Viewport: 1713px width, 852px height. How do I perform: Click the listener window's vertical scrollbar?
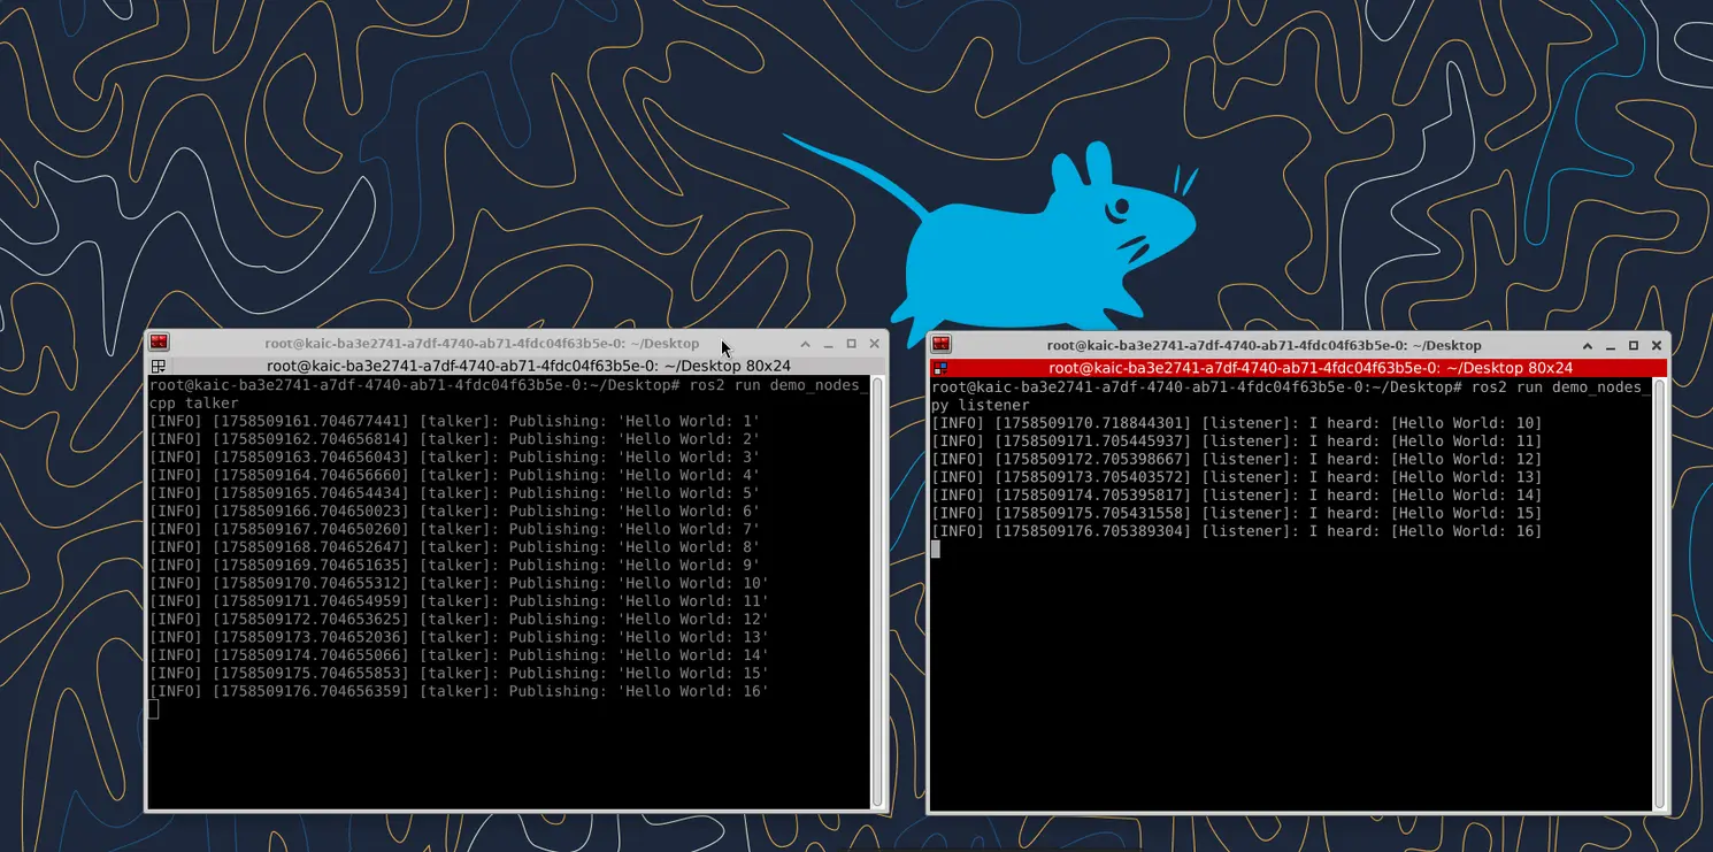(x=1659, y=592)
